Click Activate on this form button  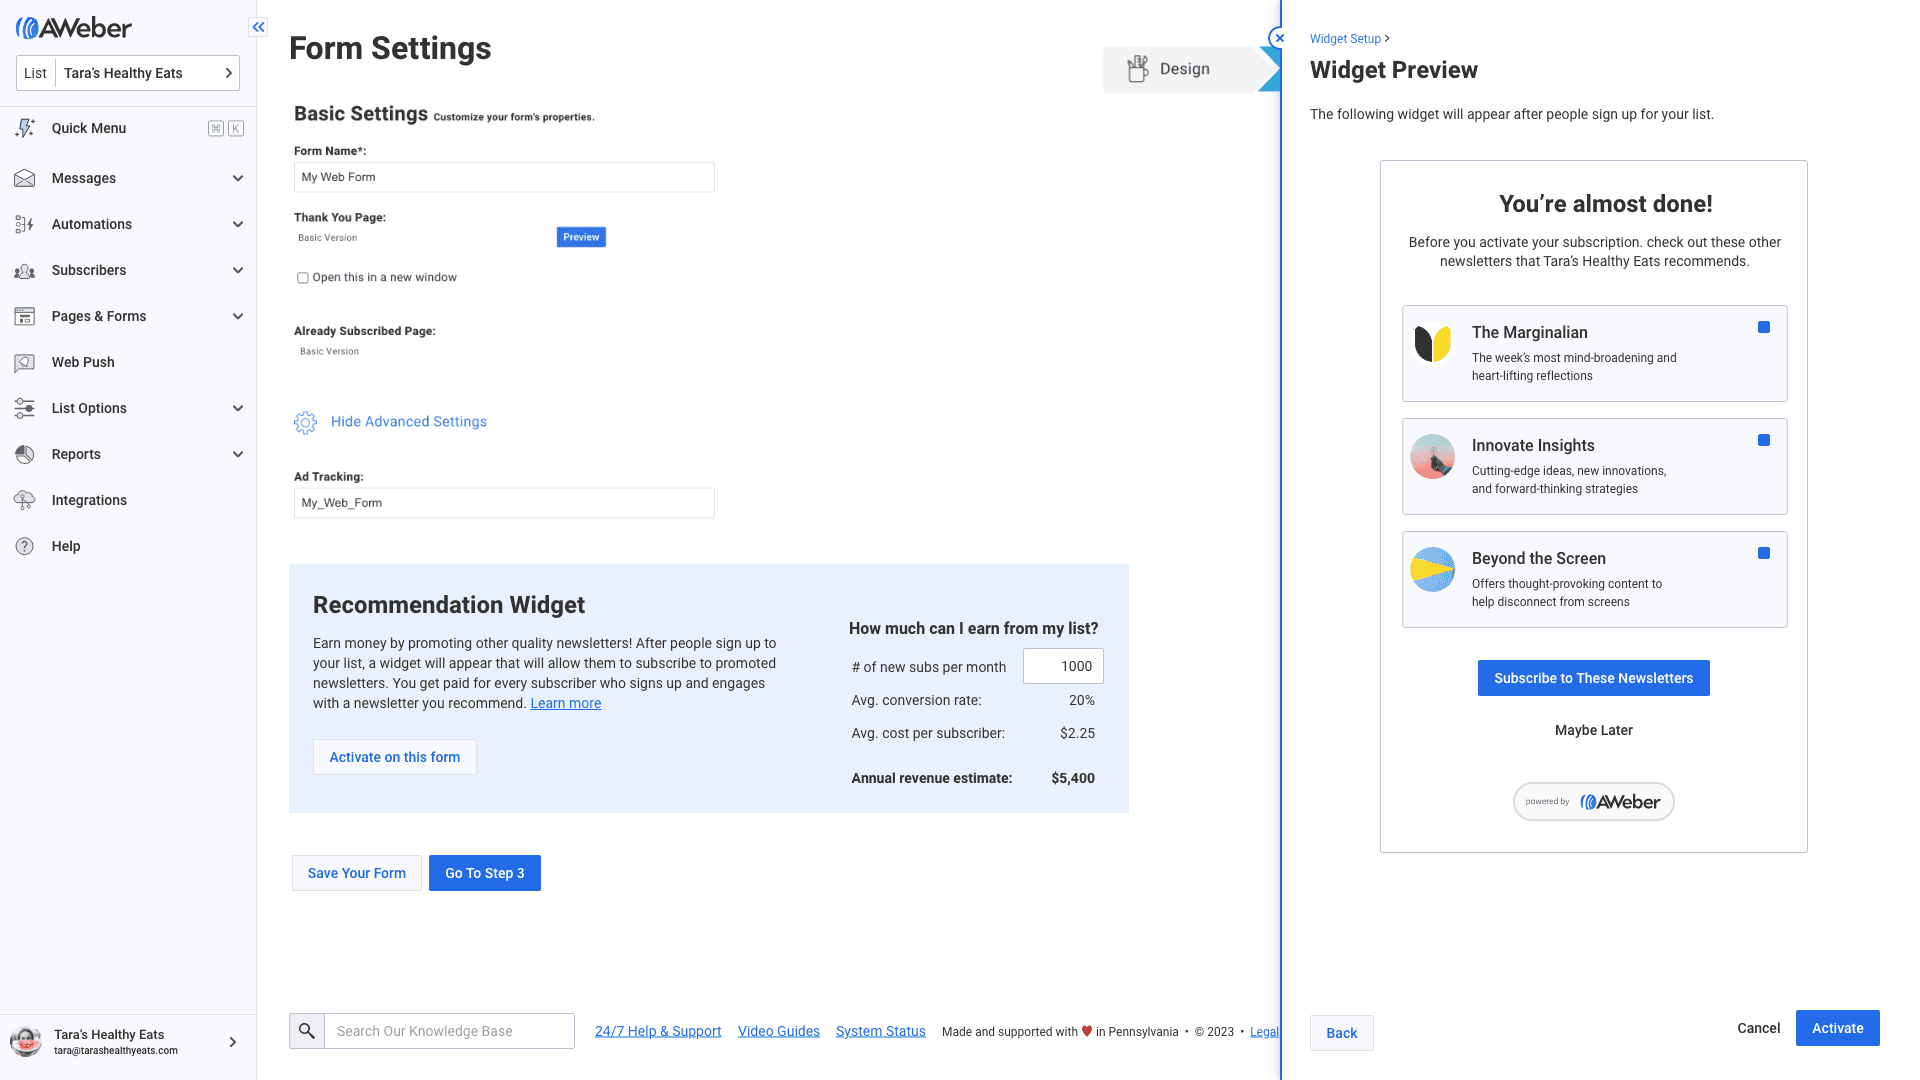[395, 757]
